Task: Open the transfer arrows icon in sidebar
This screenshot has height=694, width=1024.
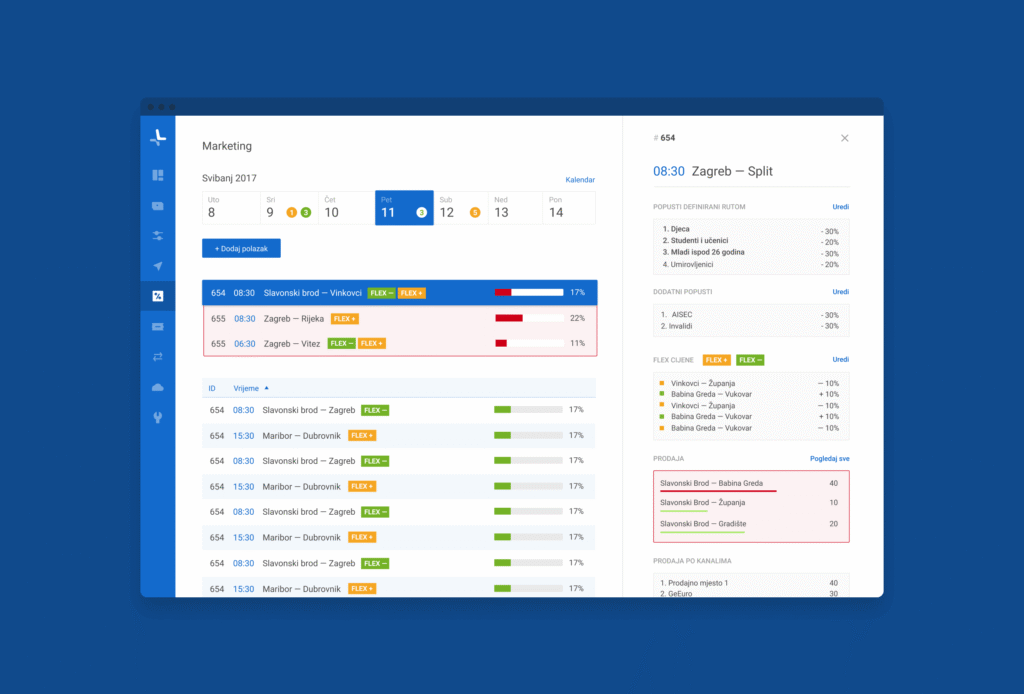Action: tap(158, 356)
